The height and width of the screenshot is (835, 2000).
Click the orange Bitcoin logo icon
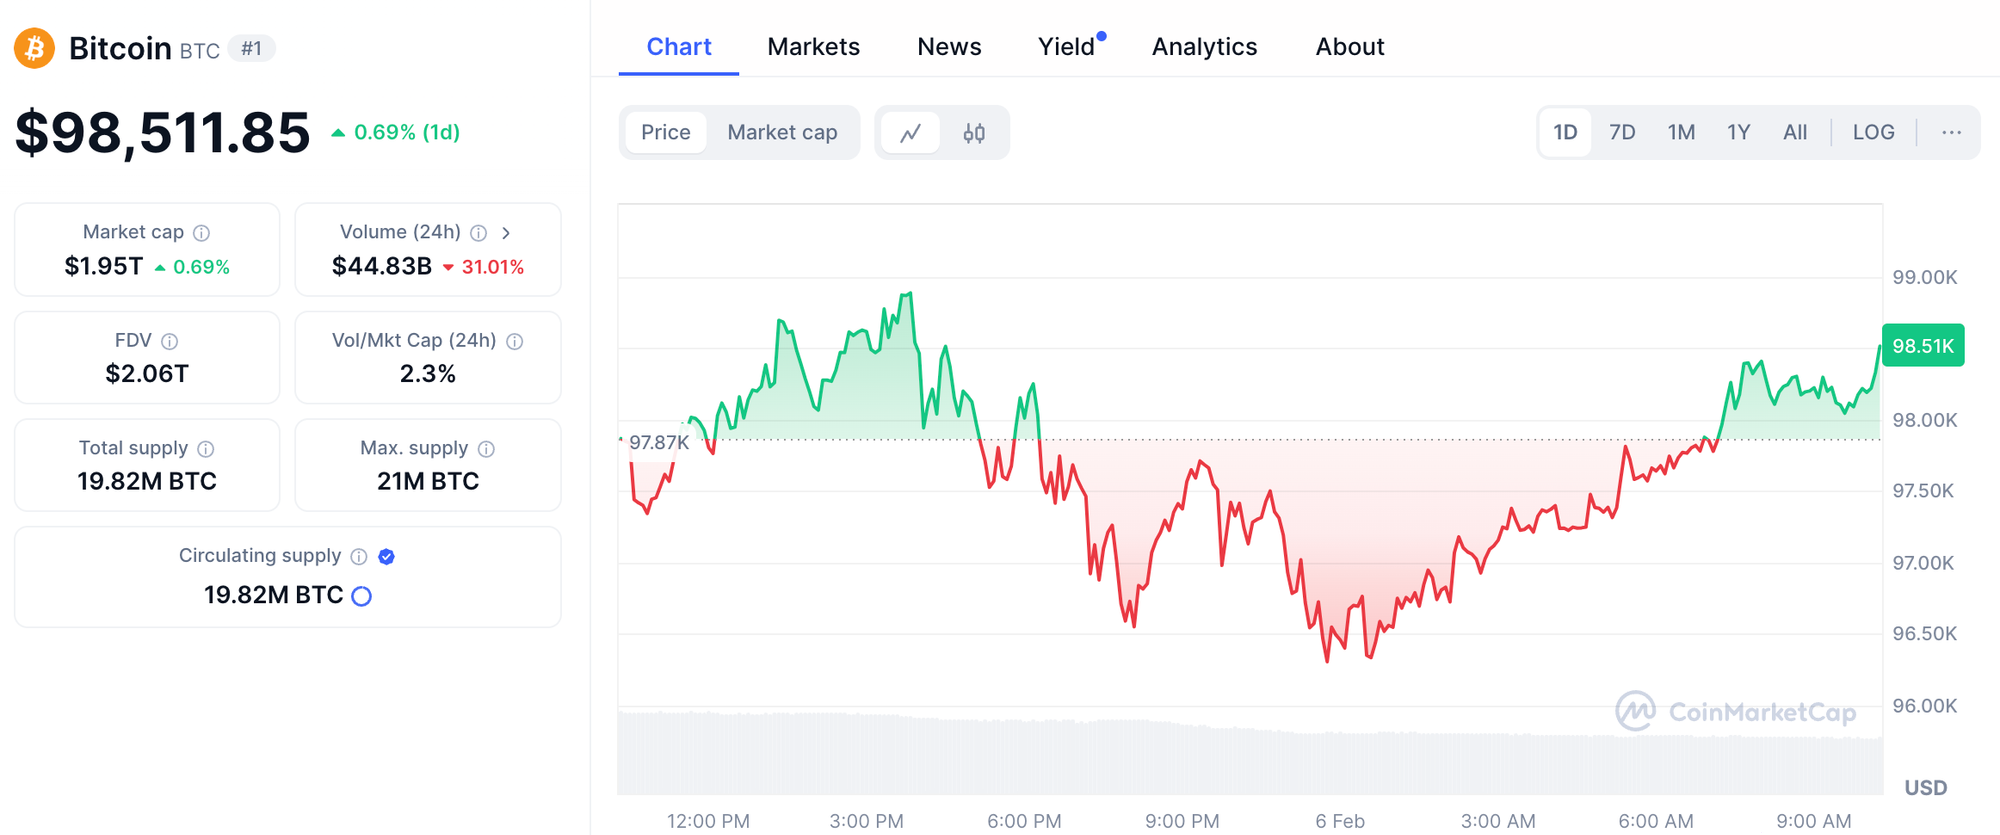click(34, 48)
